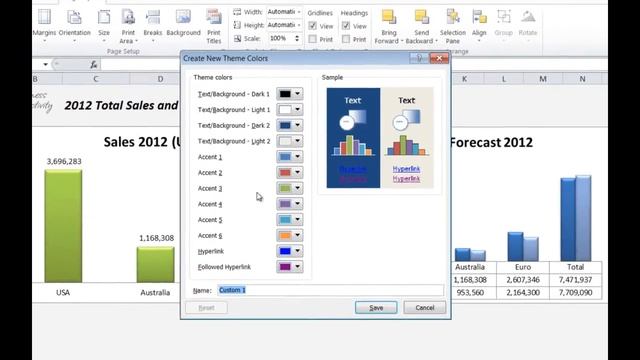Pick the Accent 3 green color swatch
Screen dimensions: 640x360
(x=285, y=188)
